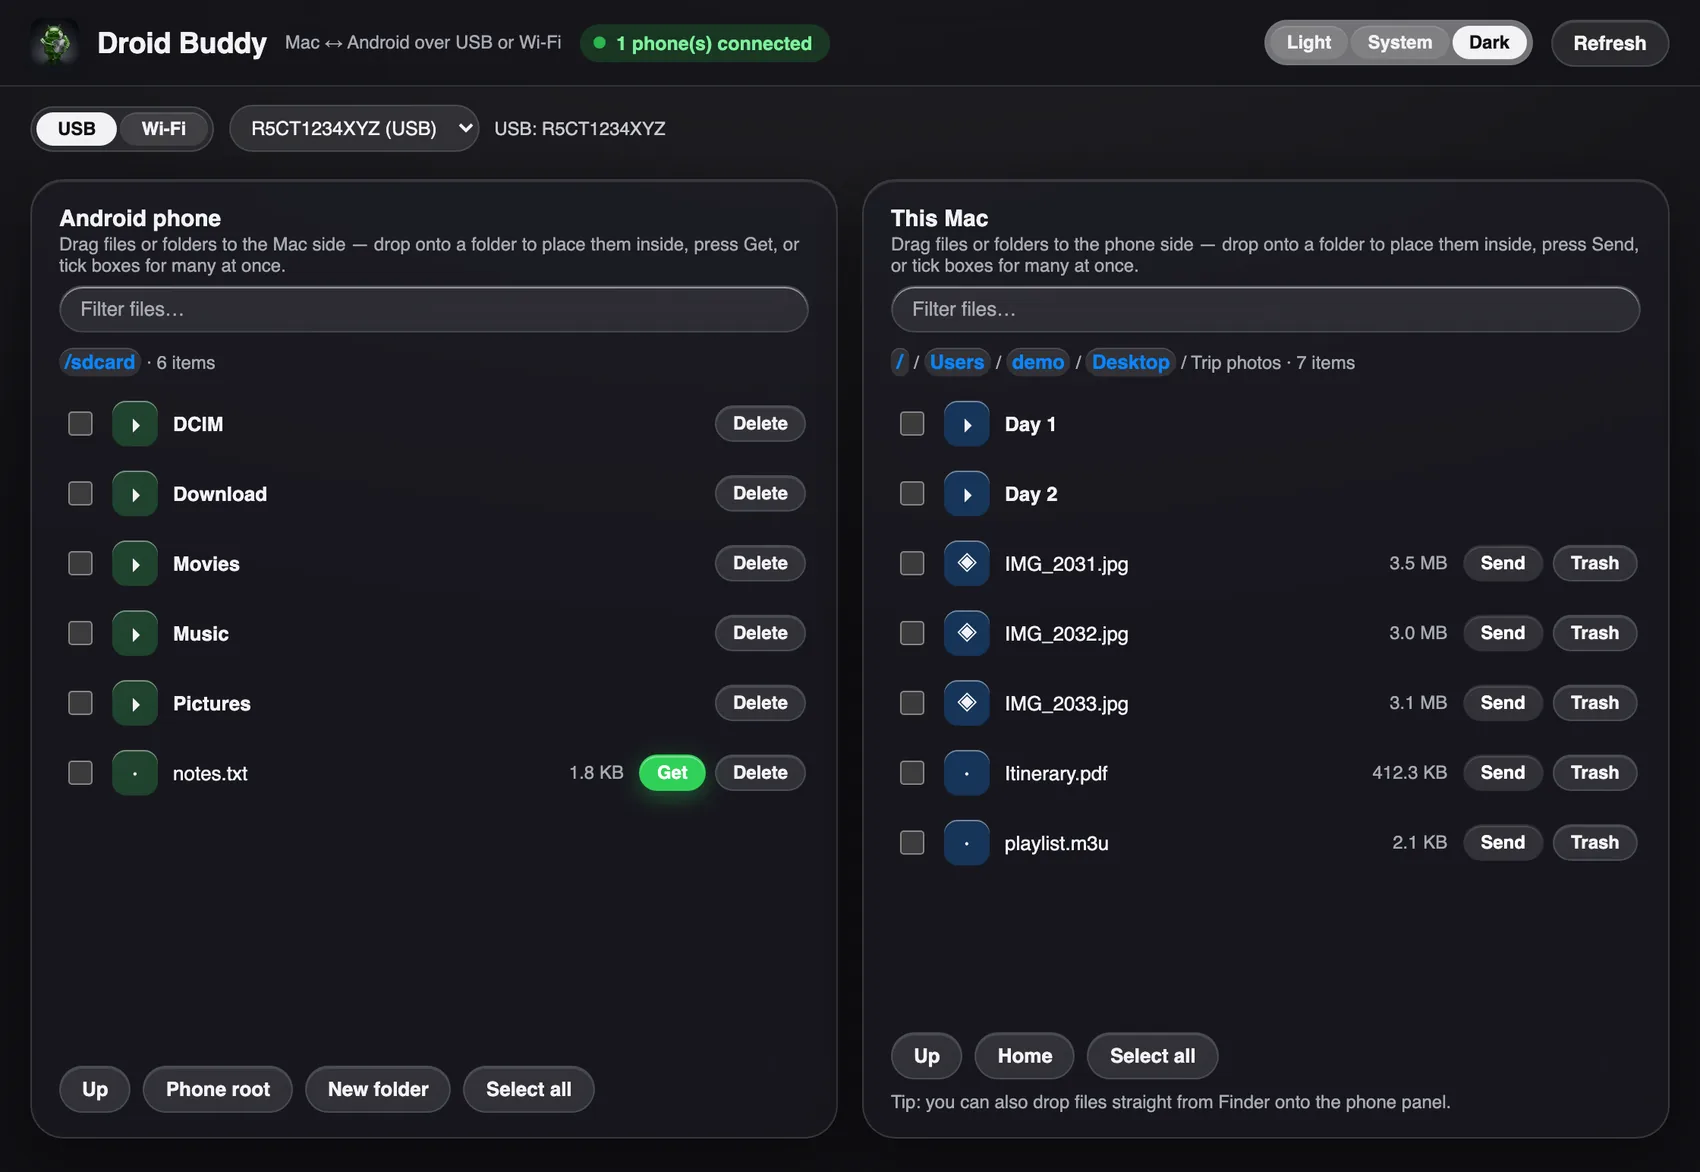The width and height of the screenshot is (1700, 1172).
Task: Click the Droid Buddy app logo
Action: click(55, 43)
